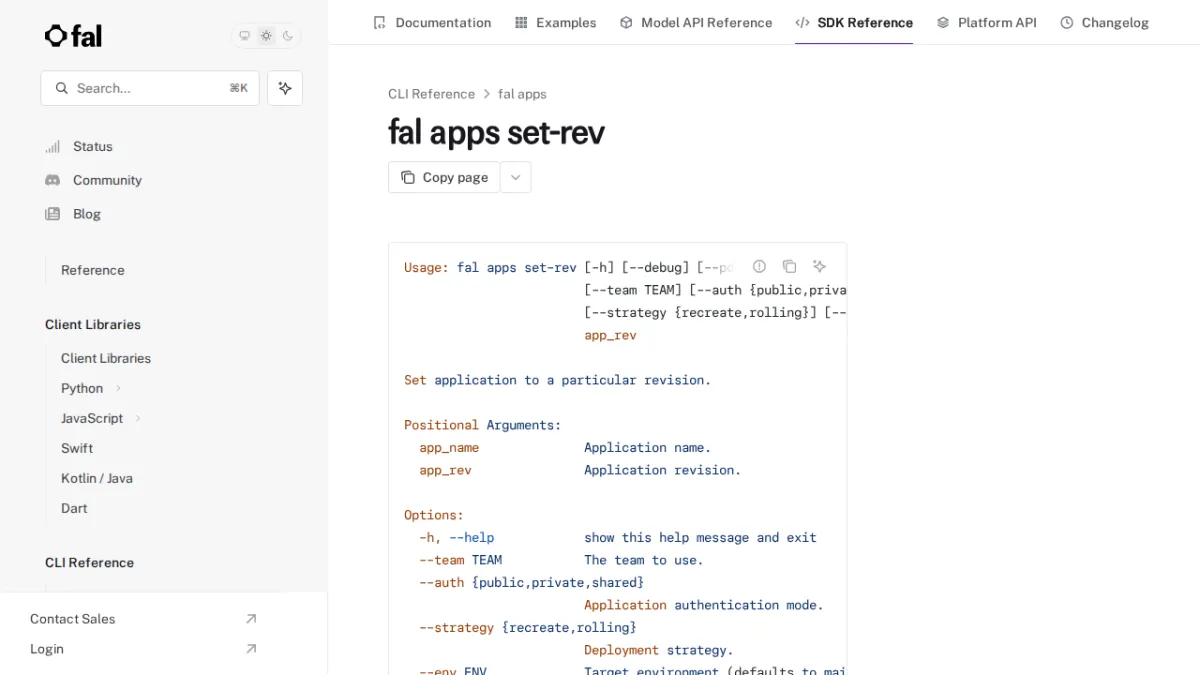Expand the JavaScript sidebar chevron
1200x675 pixels.
(x=138, y=418)
